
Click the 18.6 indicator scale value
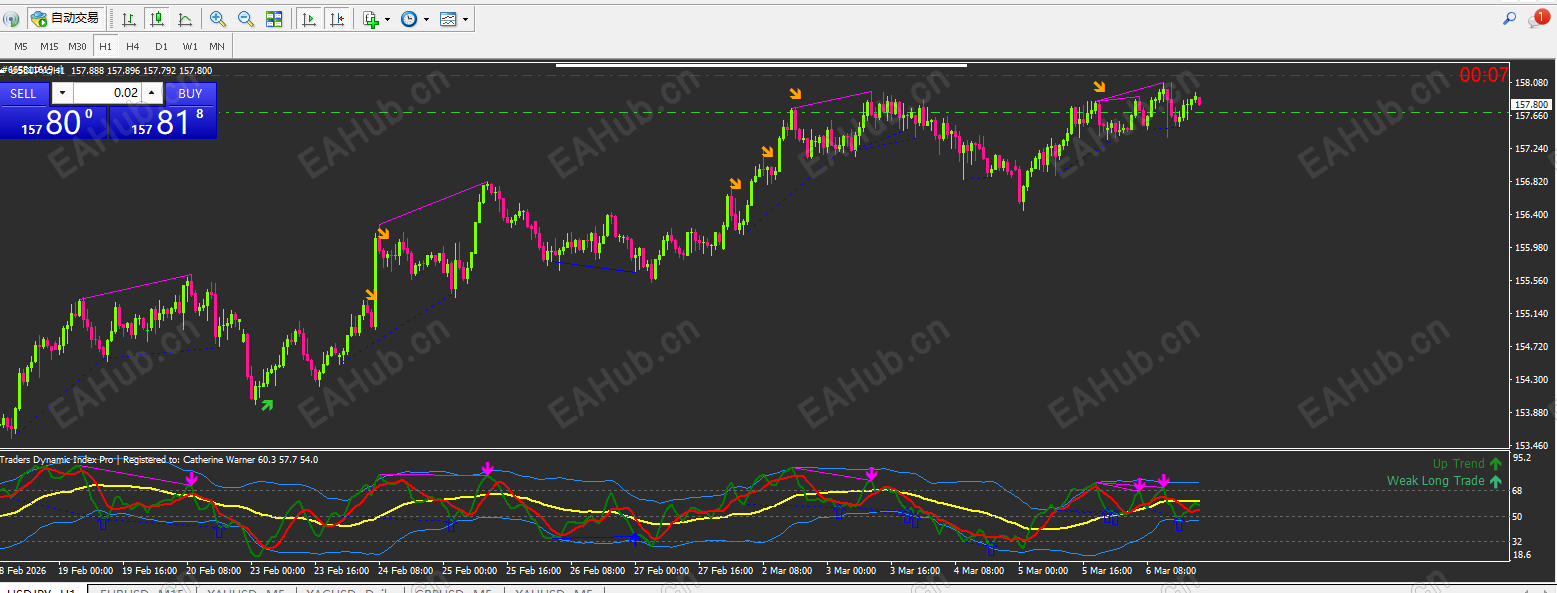(x=1524, y=554)
